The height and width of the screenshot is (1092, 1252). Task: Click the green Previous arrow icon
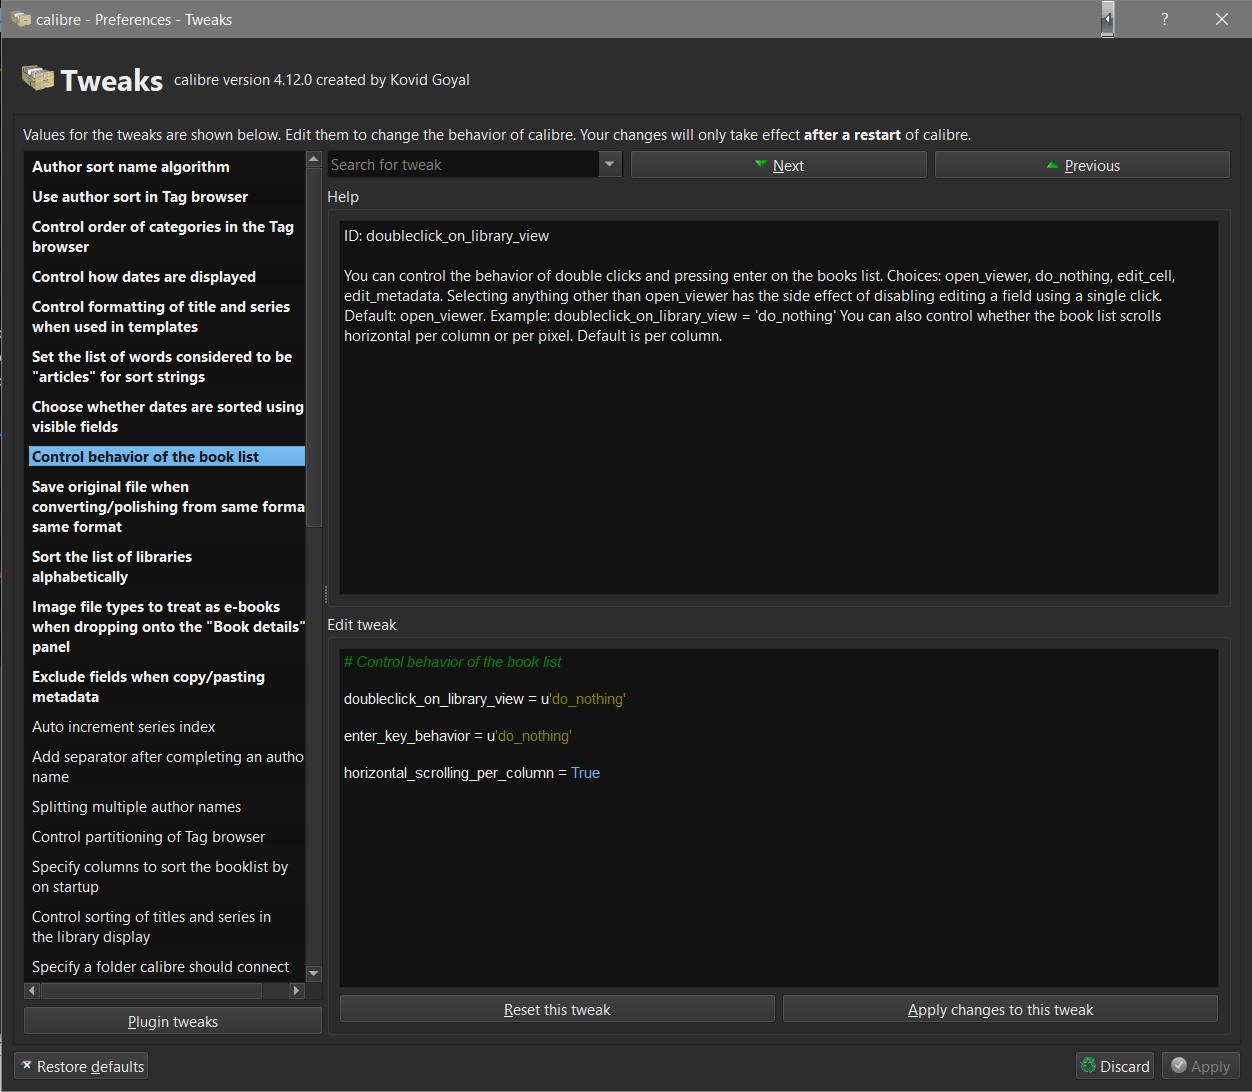point(1052,165)
